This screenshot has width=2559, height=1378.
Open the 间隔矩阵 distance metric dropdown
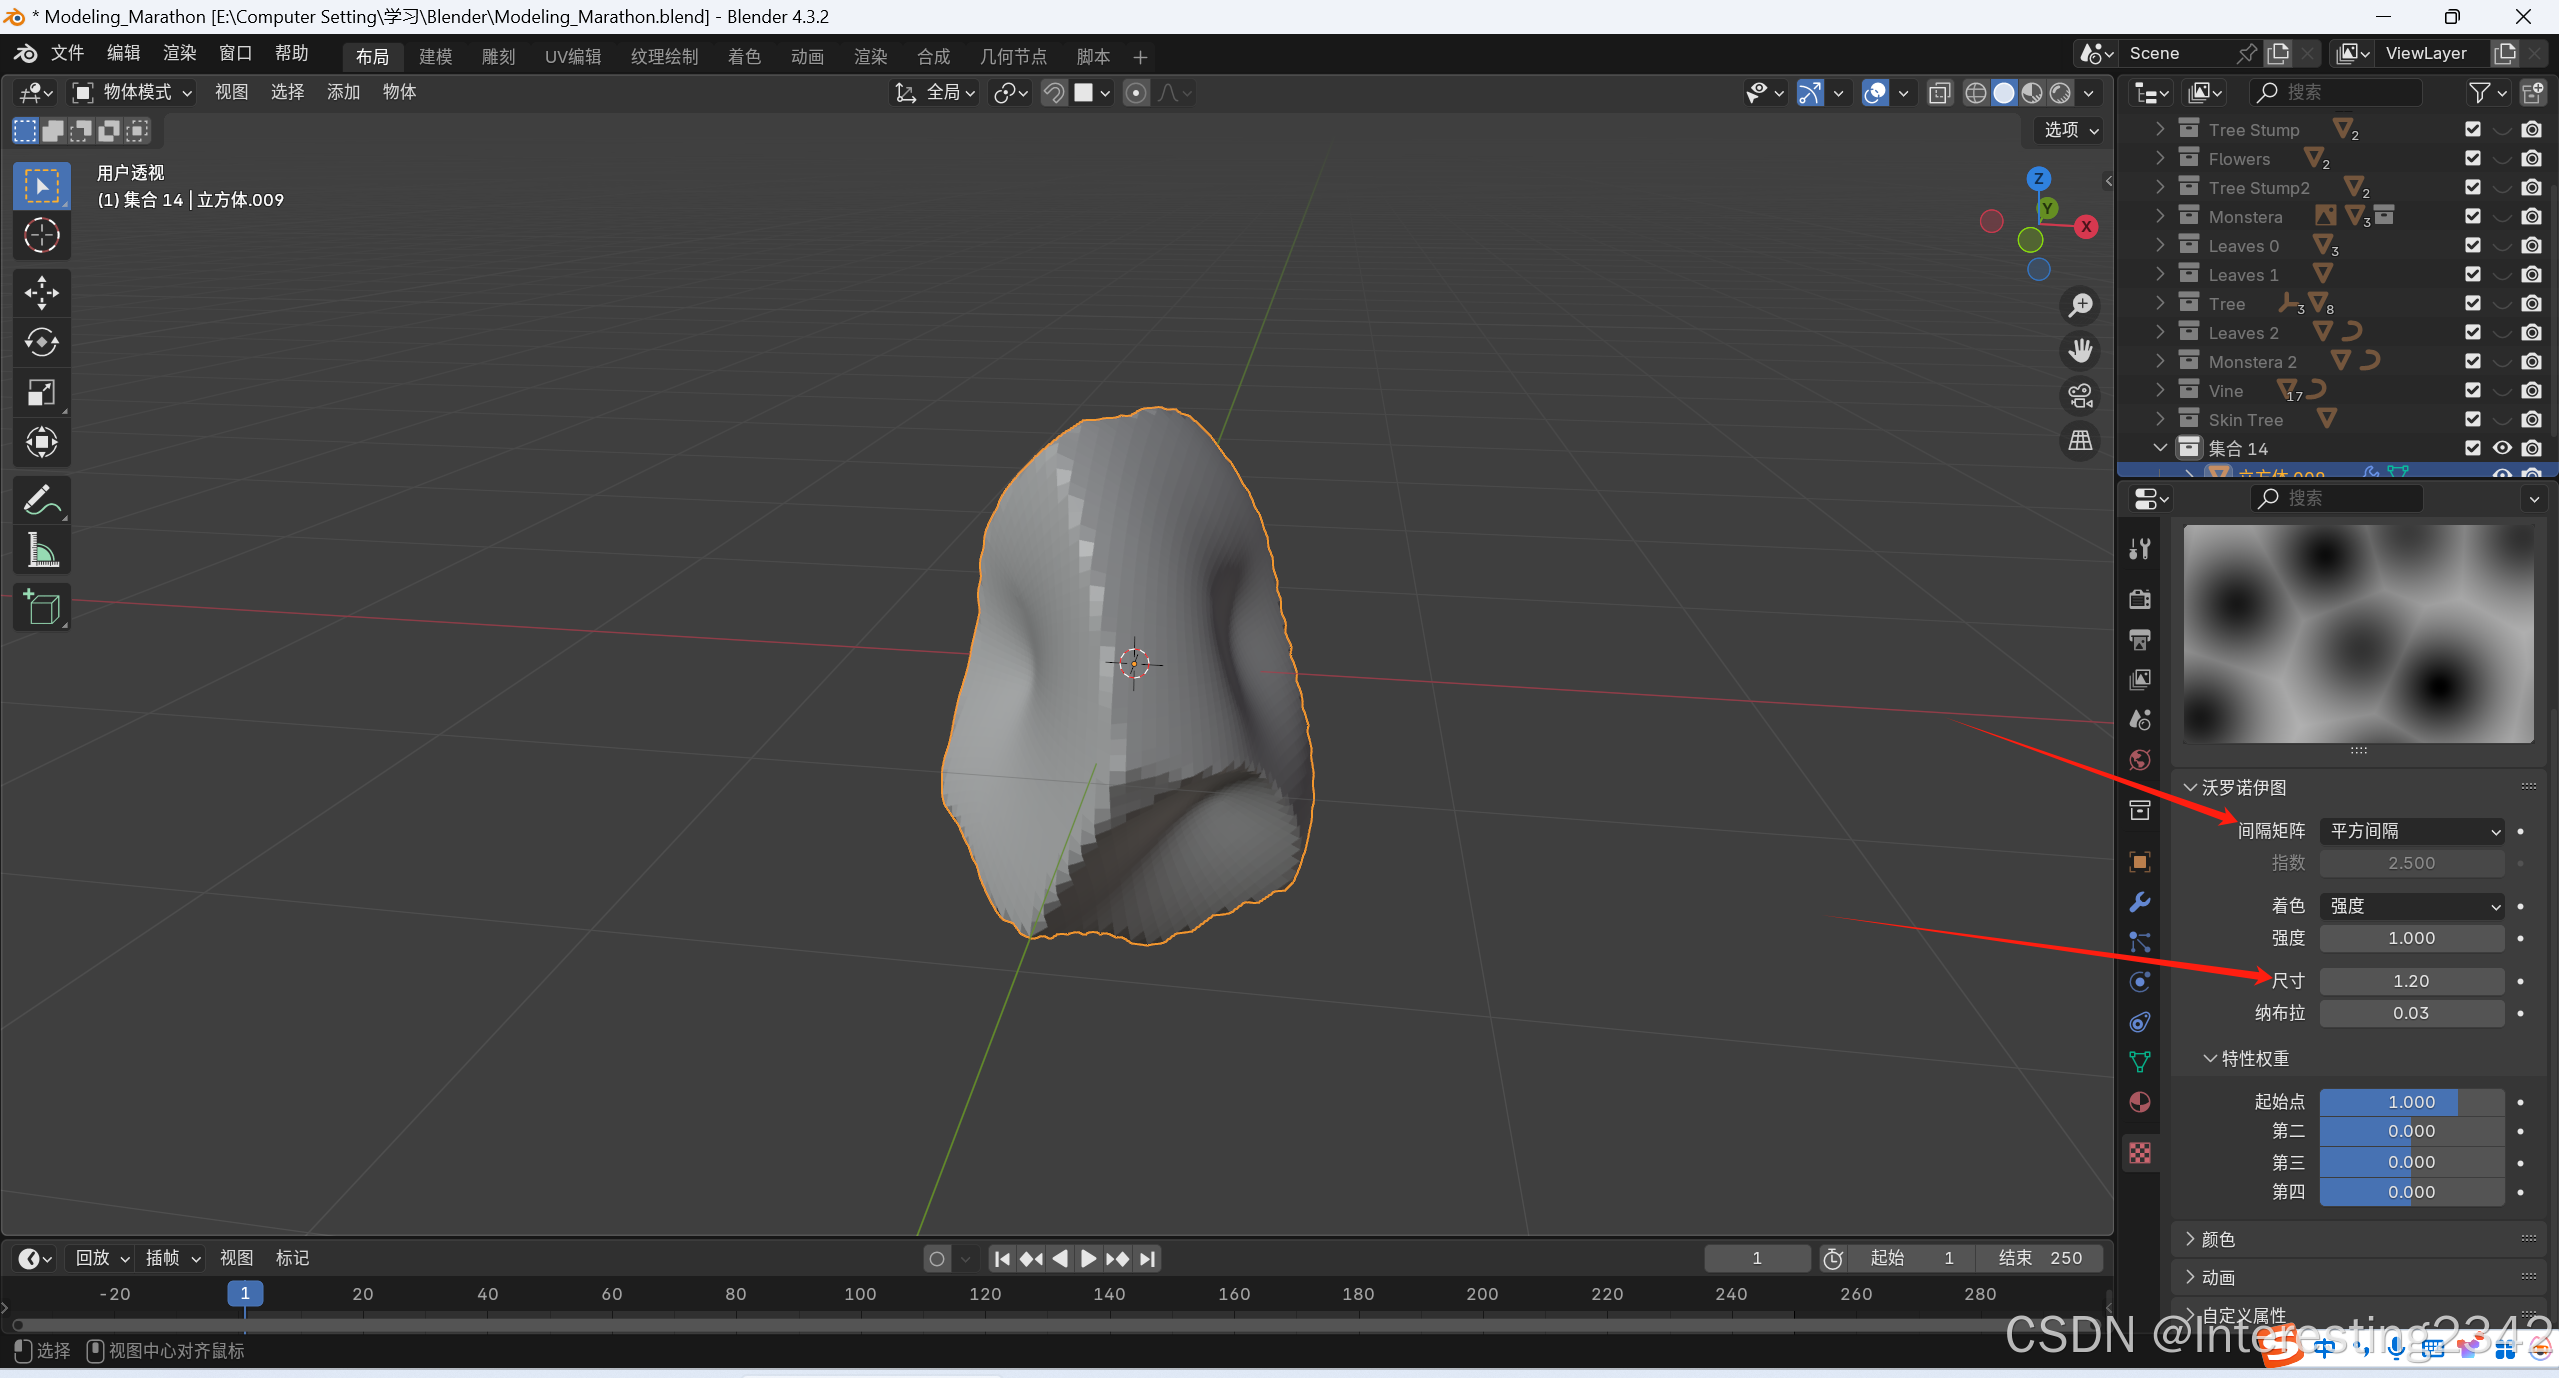(2411, 831)
